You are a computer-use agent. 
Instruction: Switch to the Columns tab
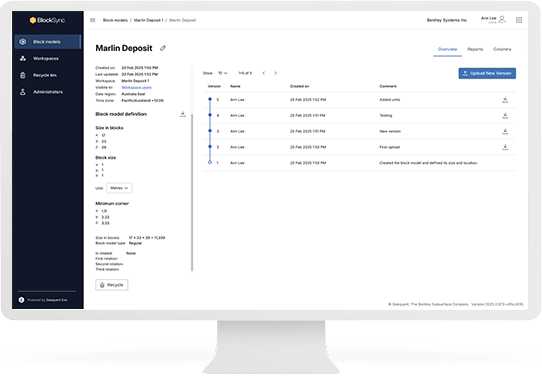pyautogui.click(x=502, y=49)
